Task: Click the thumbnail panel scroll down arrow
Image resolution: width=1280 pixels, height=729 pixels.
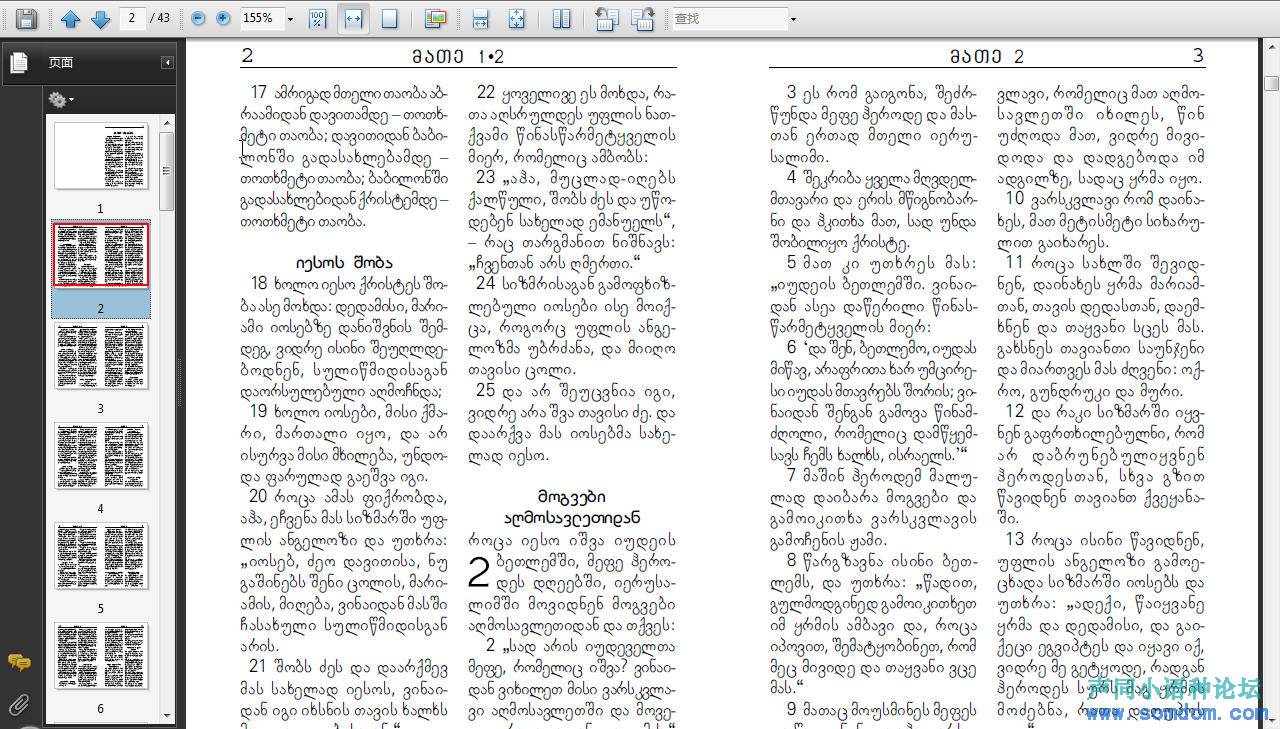Action: click(x=168, y=718)
